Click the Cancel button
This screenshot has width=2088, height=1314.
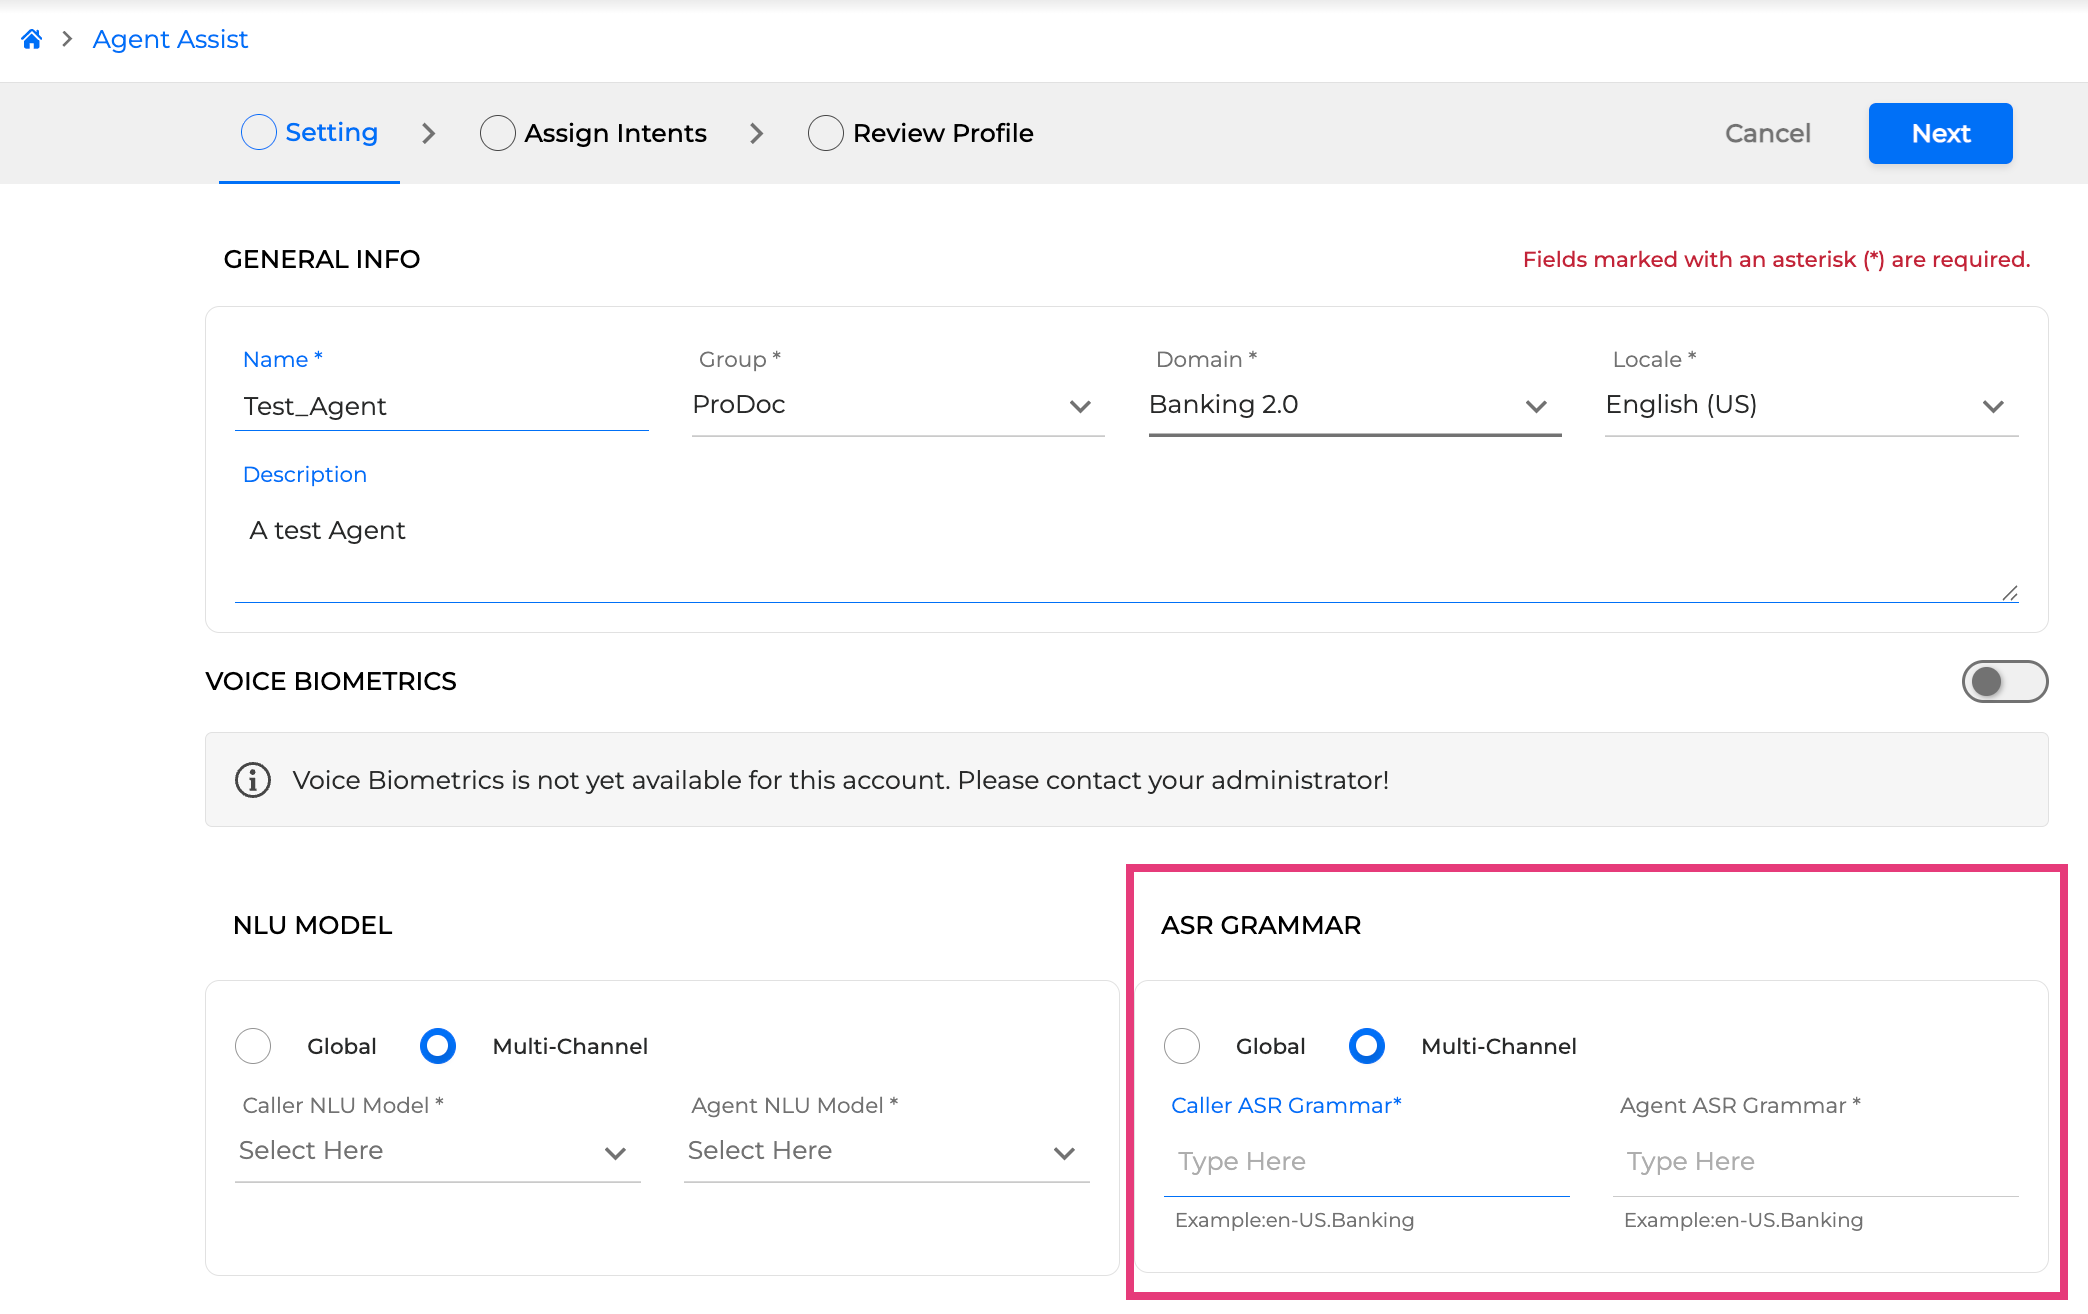pyautogui.click(x=1767, y=133)
